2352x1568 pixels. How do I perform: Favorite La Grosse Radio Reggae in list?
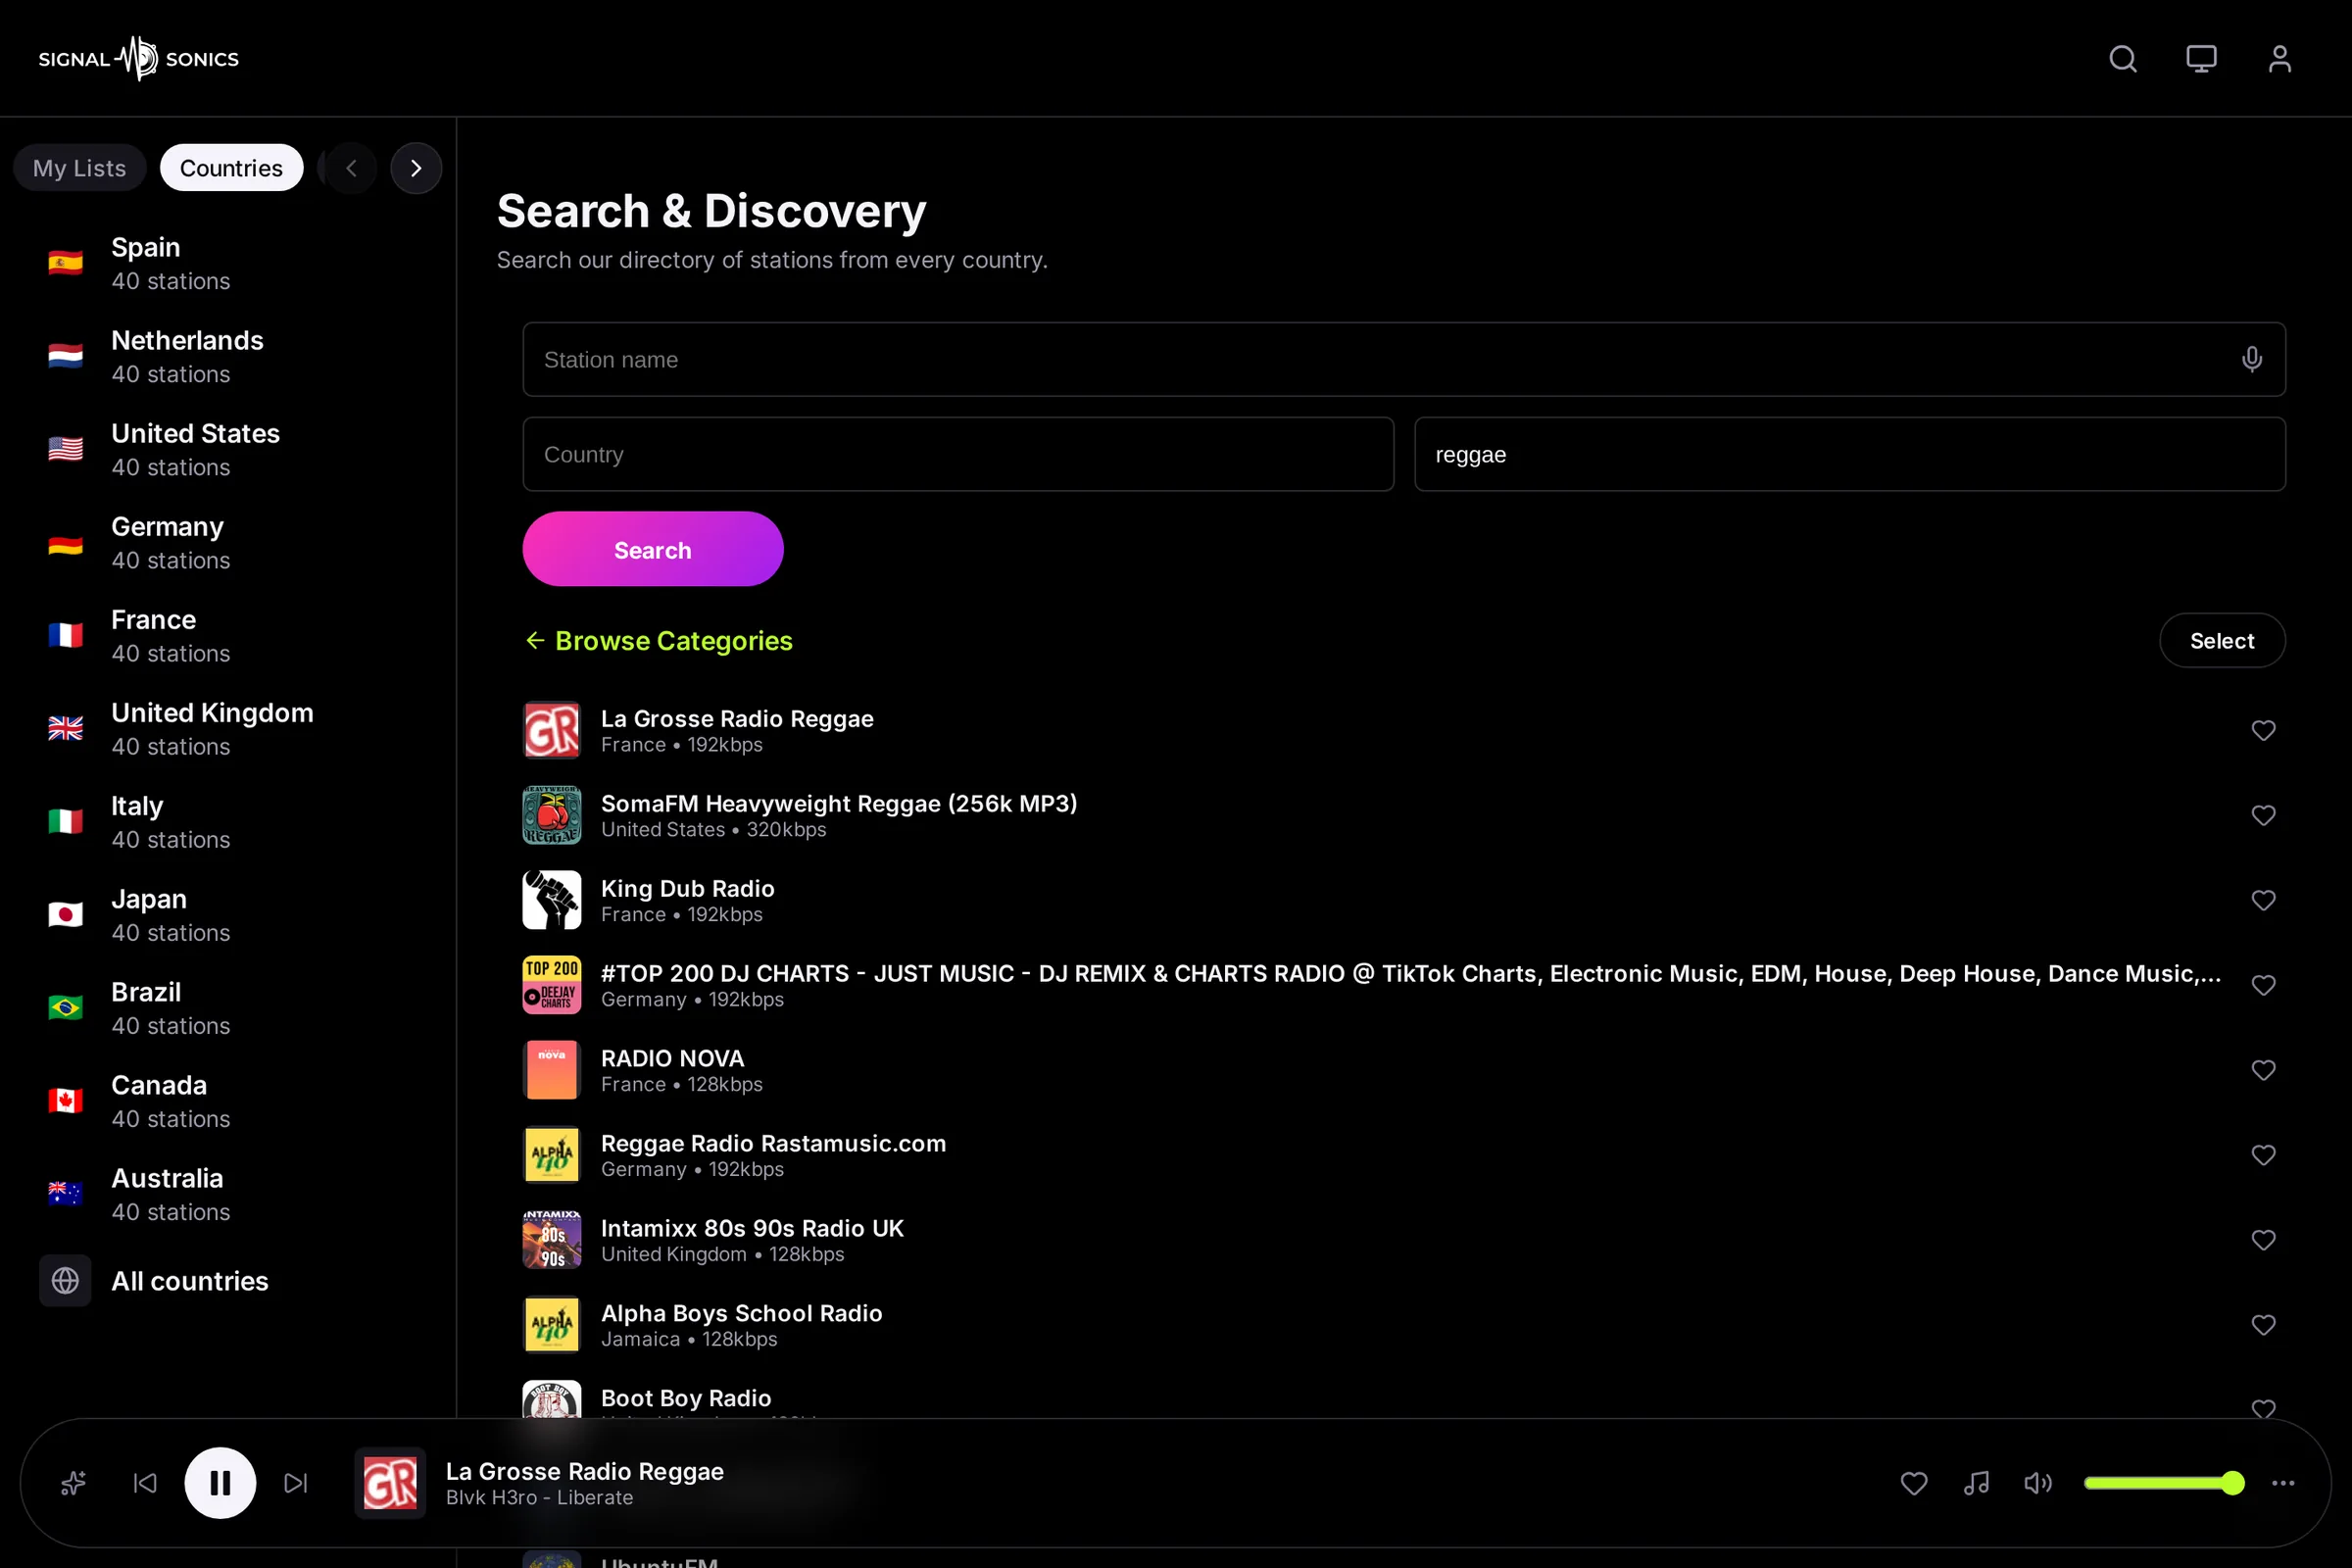click(x=2263, y=730)
